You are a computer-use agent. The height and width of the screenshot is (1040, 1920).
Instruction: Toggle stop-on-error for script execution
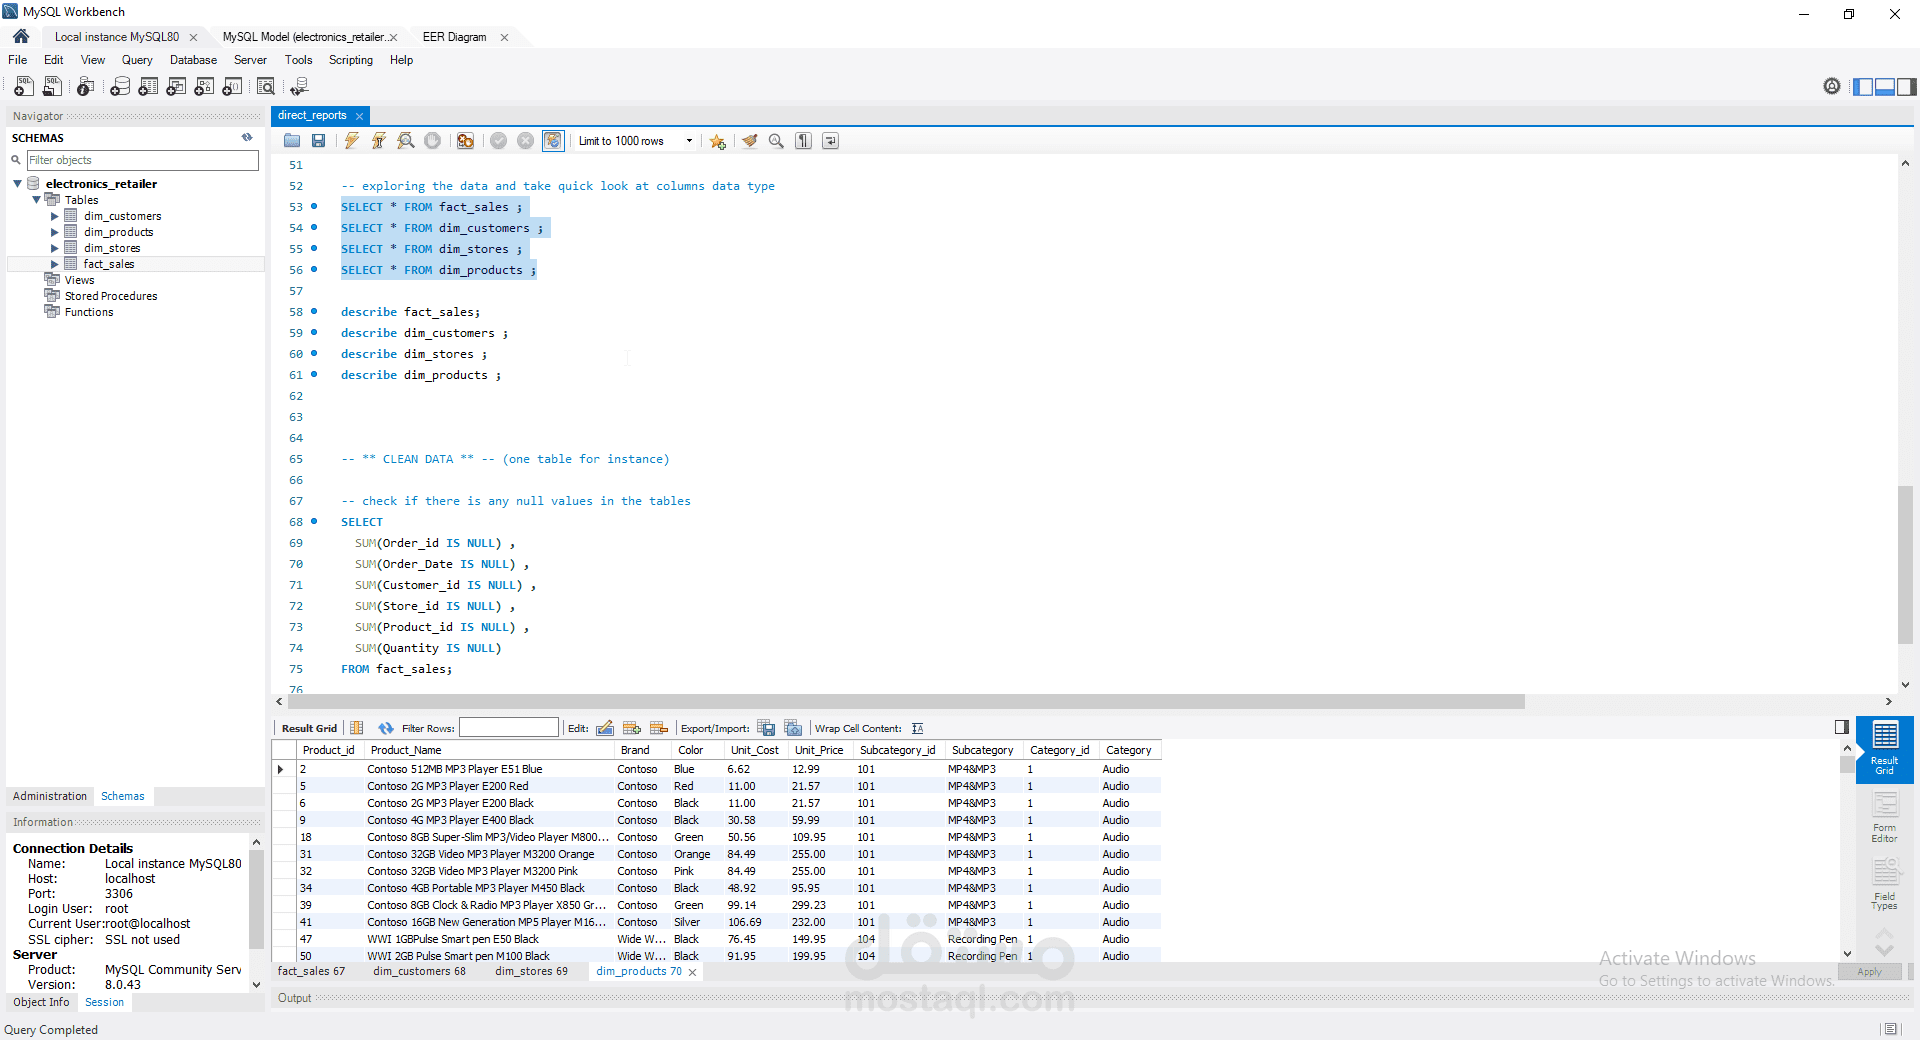[466, 141]
